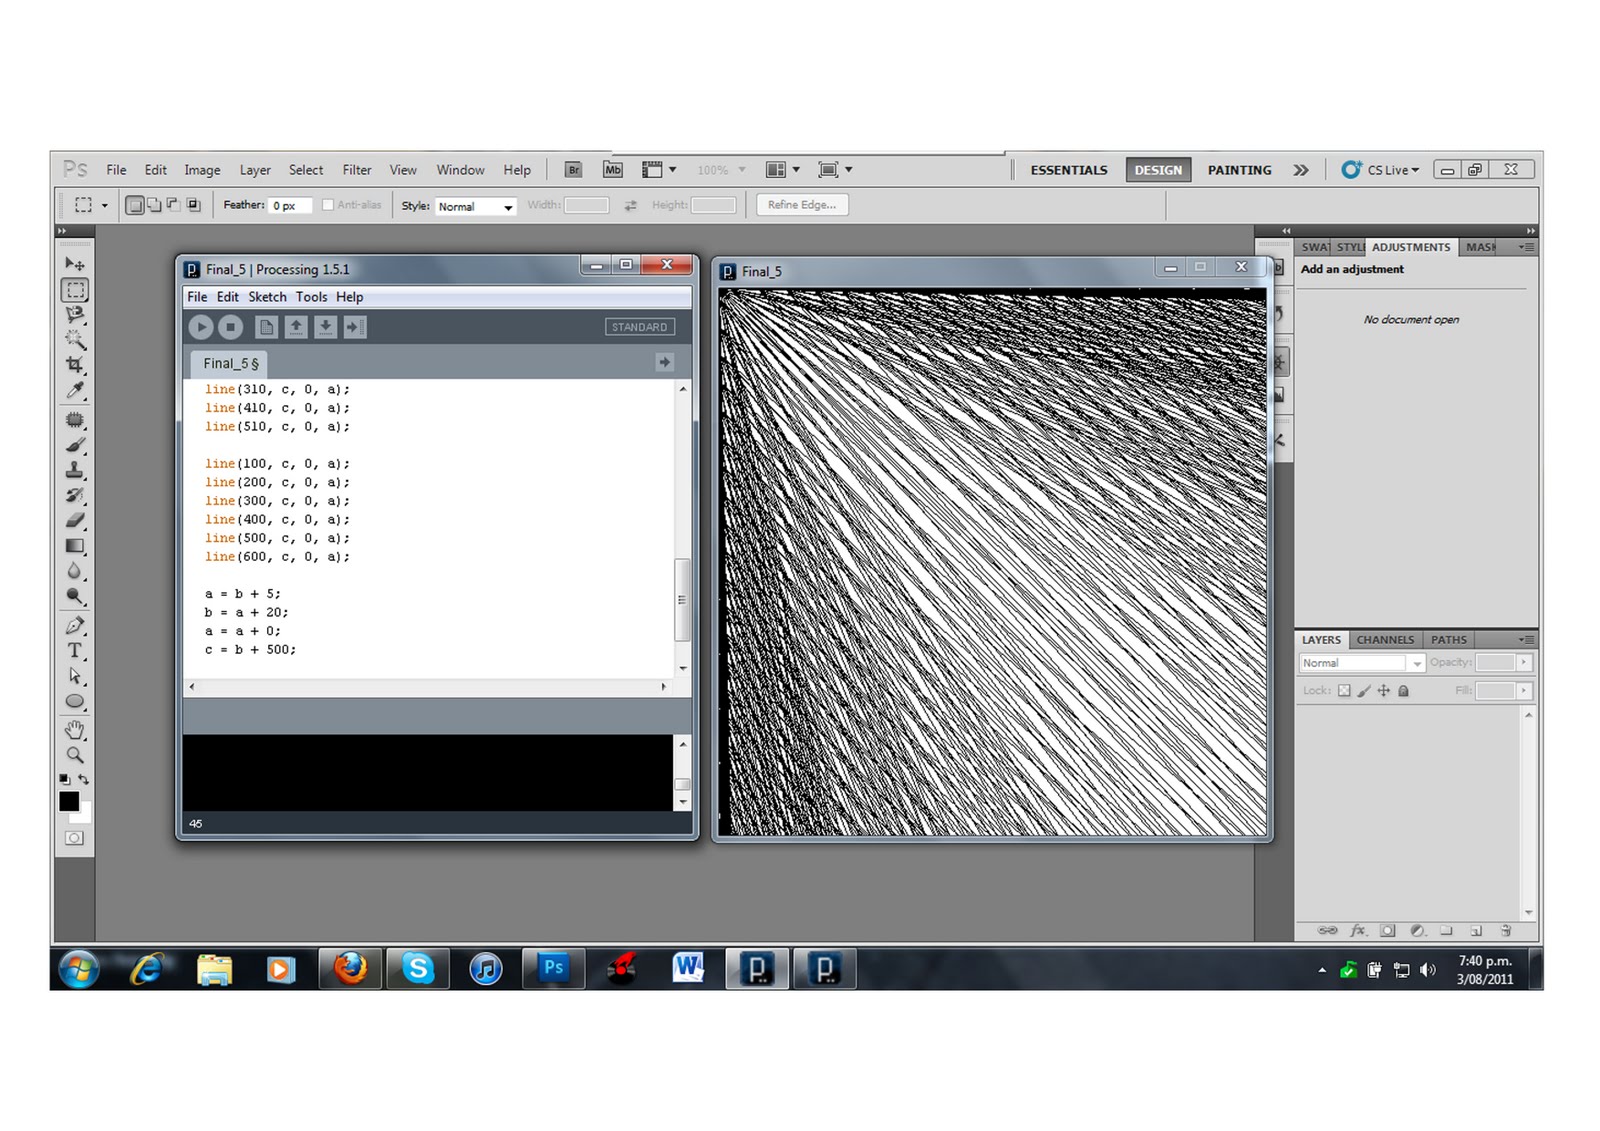1600x1131 pixels.
Task: Select the Path Selection tool
Action: click(x=75, y=676)
